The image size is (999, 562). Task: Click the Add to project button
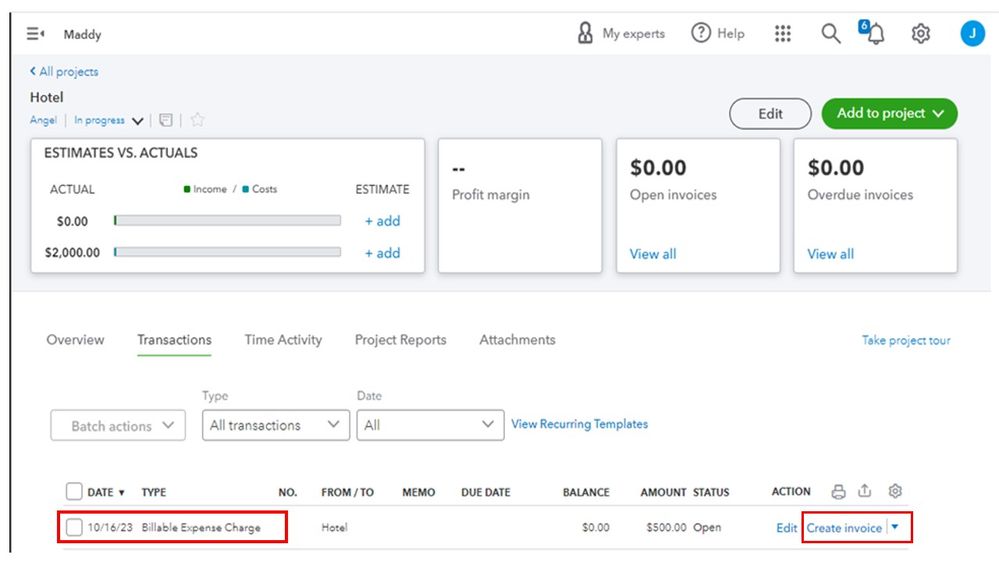tap(889, 114)
